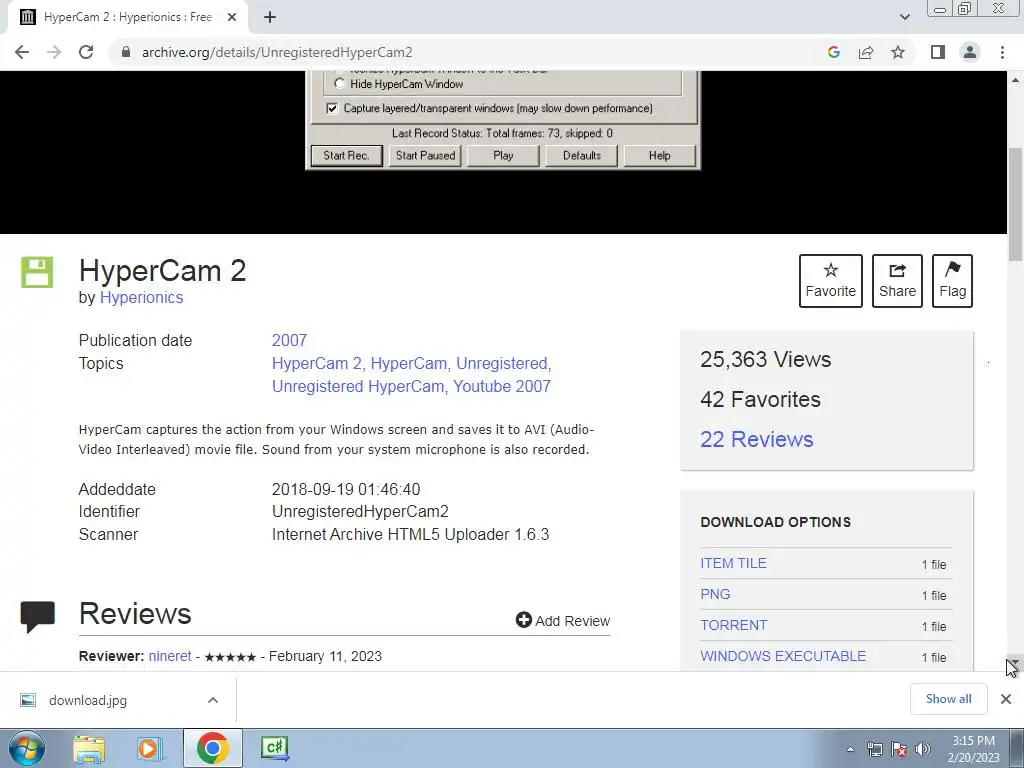
Task: Share the HyperCam 2 item
Action: (897, 281)
